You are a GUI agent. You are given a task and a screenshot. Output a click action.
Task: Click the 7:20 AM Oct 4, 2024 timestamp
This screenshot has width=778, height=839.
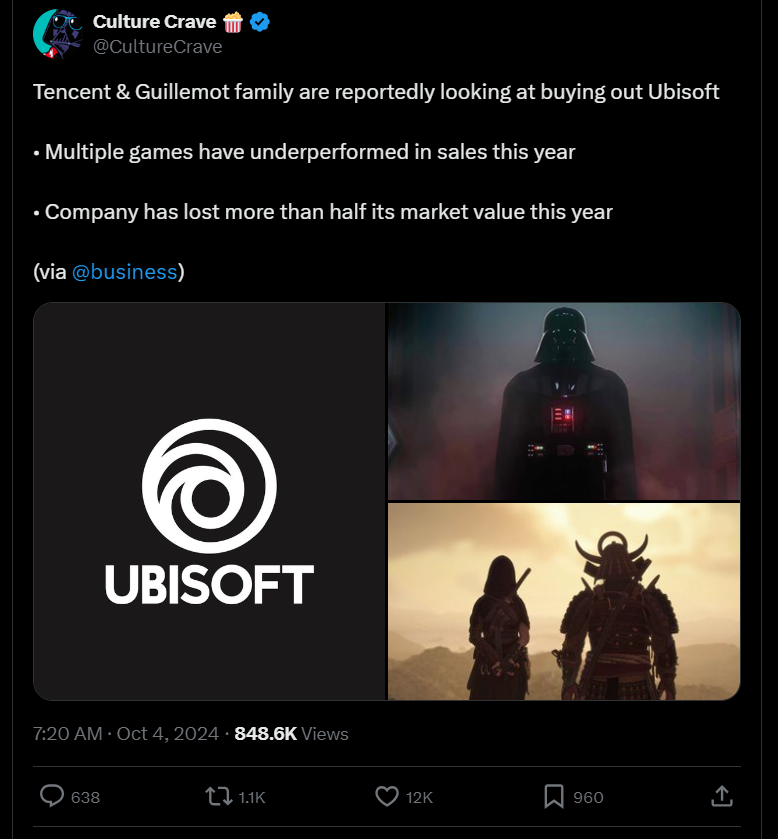pyautogui.click(x=126, y=734)
